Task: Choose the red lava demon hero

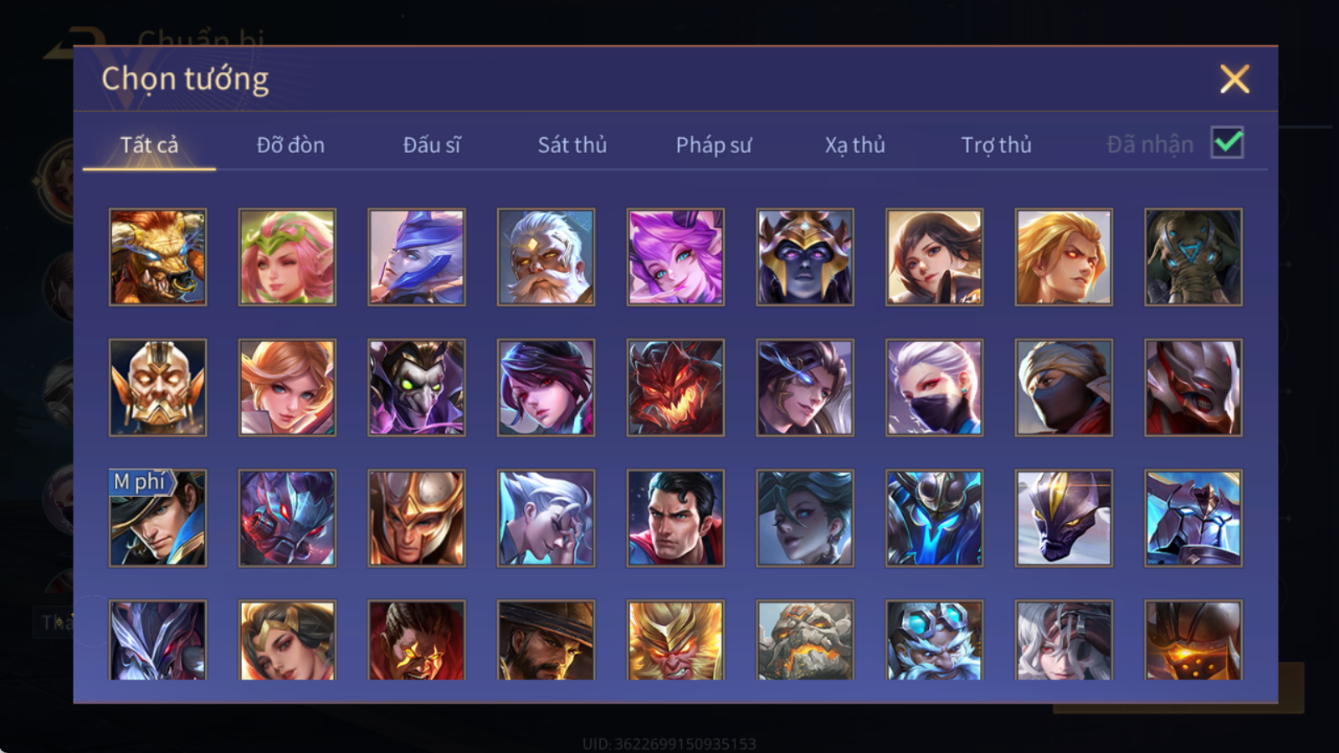Action: (675, 388)
